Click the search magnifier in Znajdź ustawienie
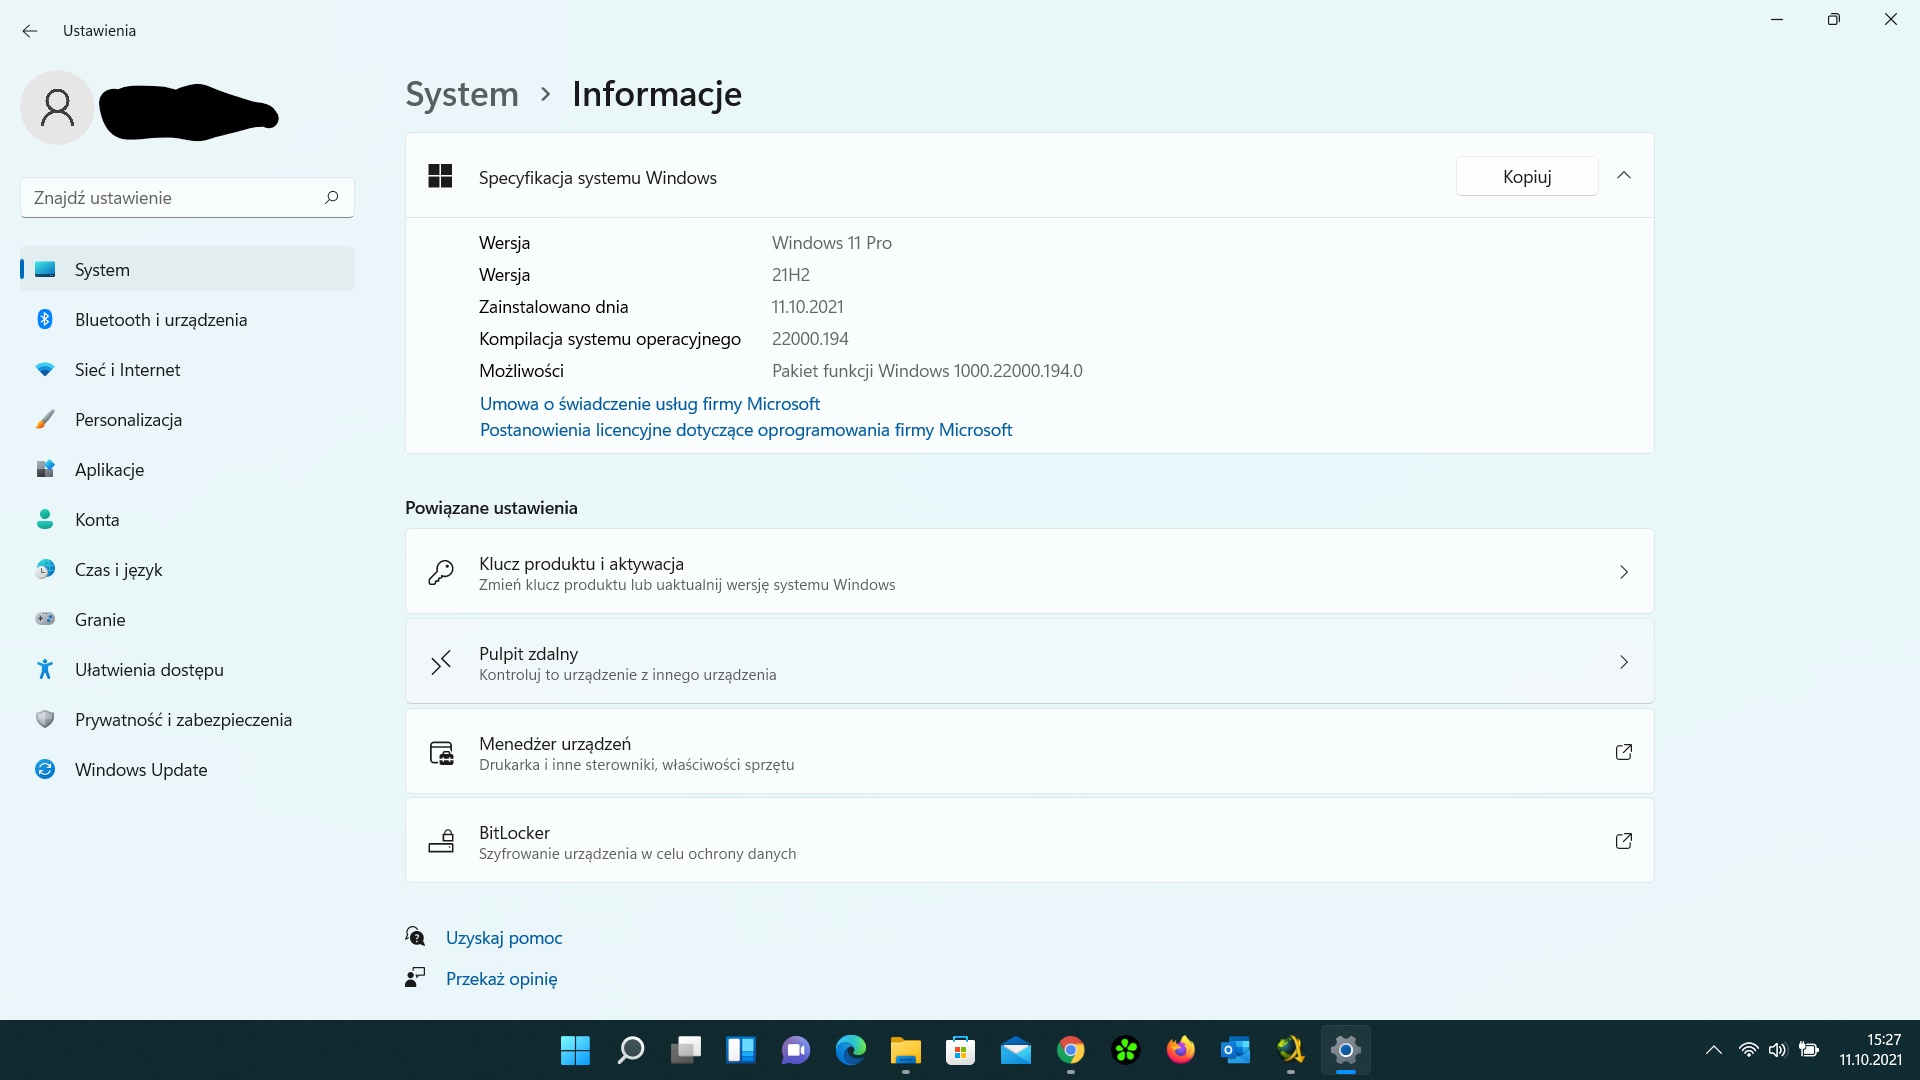1920x1080 pixels. pos(332,197)
